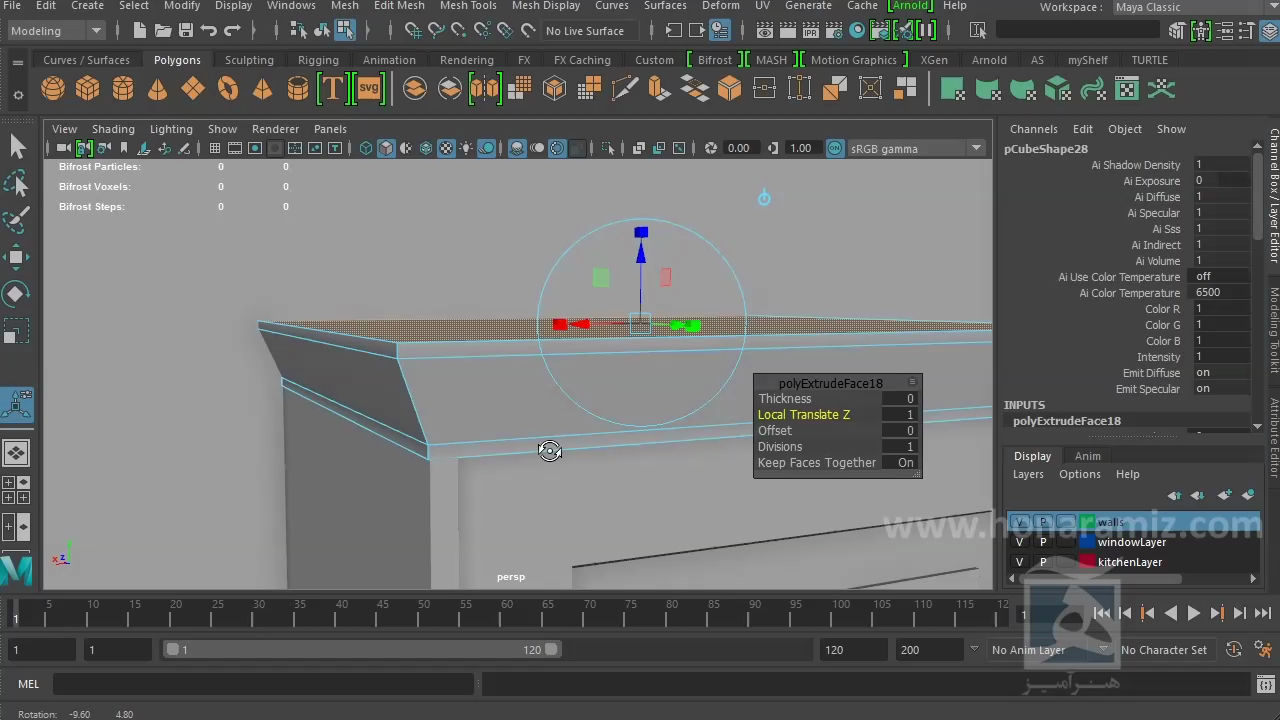Click No Live Surface button

point(585,31)
